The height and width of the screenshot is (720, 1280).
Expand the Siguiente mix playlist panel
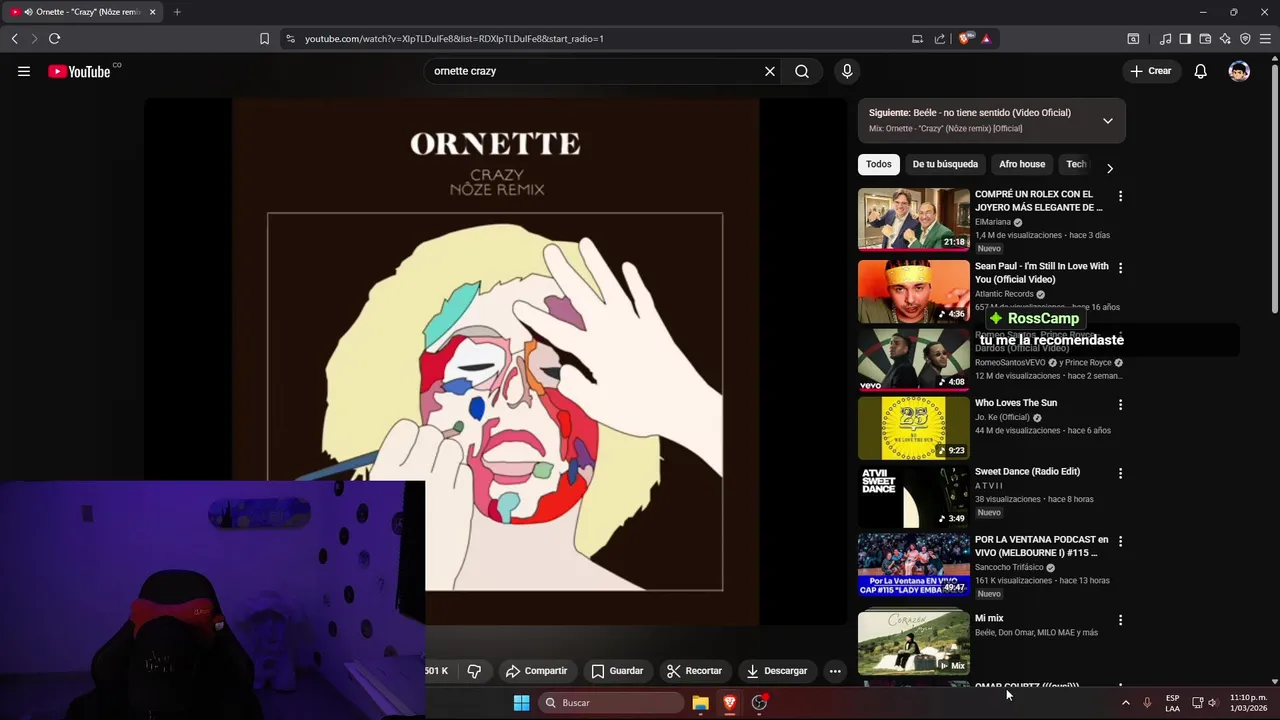(x=1107, y=121)
